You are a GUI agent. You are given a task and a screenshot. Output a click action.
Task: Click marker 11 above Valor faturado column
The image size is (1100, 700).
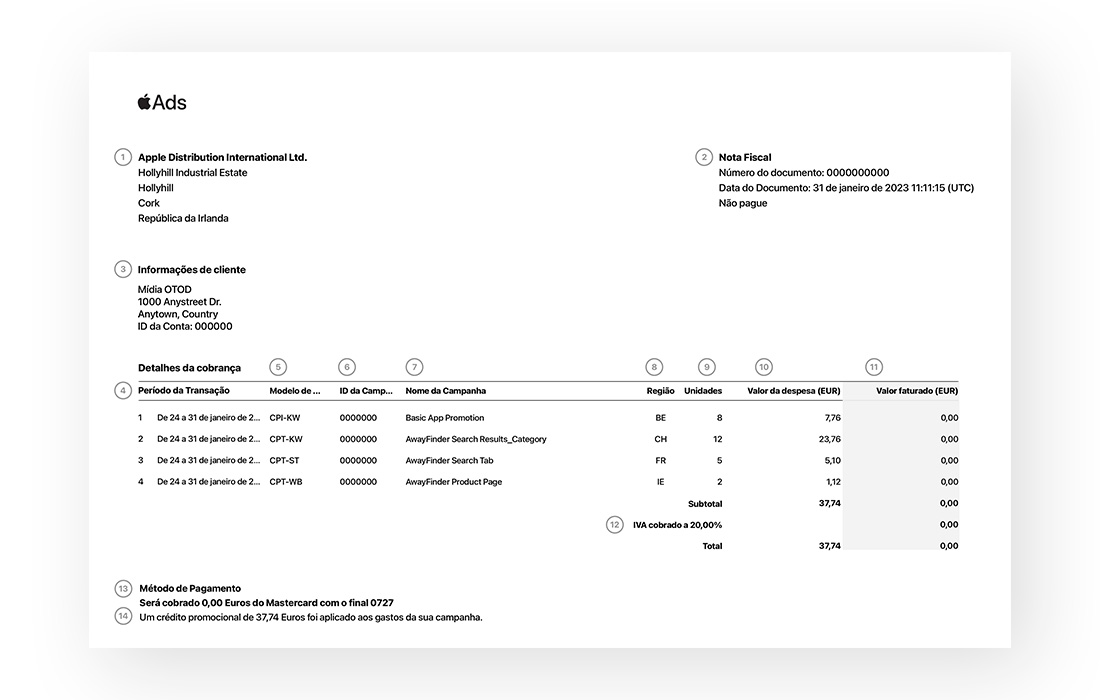pos(874,367)
